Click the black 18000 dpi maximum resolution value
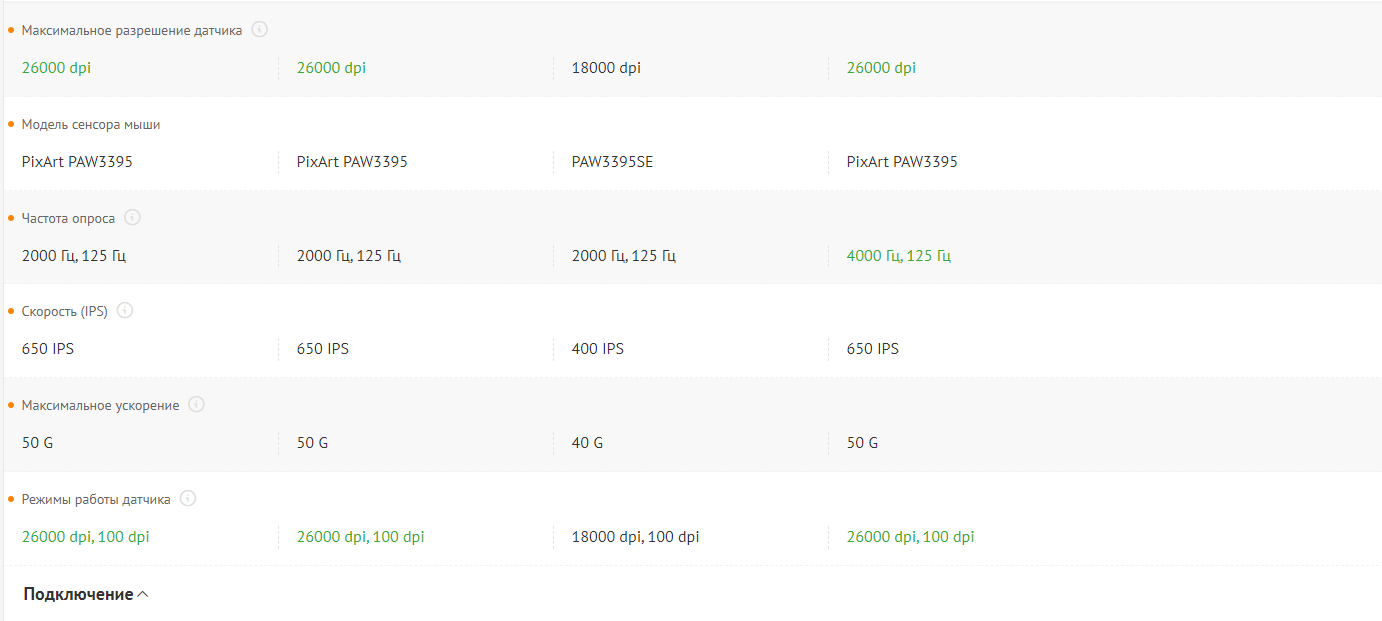Screen dimensions: 1382x621 (606, 68)
